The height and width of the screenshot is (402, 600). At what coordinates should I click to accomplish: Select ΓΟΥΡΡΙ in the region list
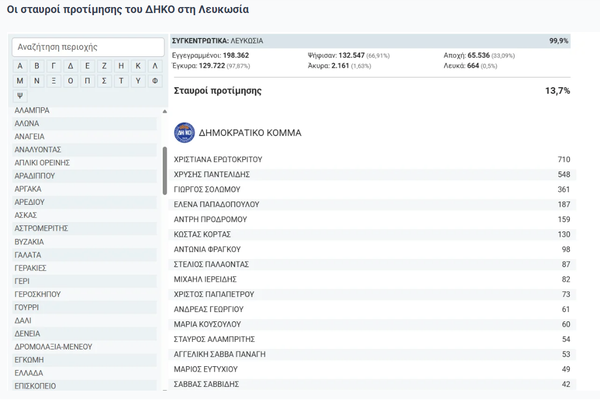click(x=85, y=307)
